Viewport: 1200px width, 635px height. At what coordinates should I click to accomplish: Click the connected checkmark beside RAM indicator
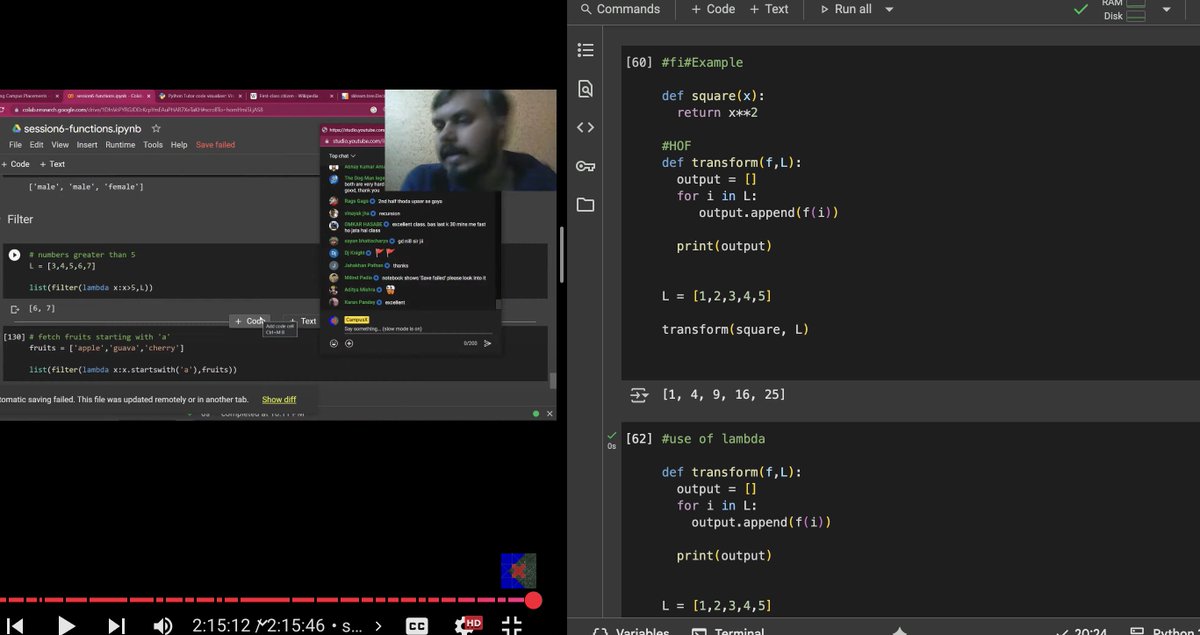1080,9
